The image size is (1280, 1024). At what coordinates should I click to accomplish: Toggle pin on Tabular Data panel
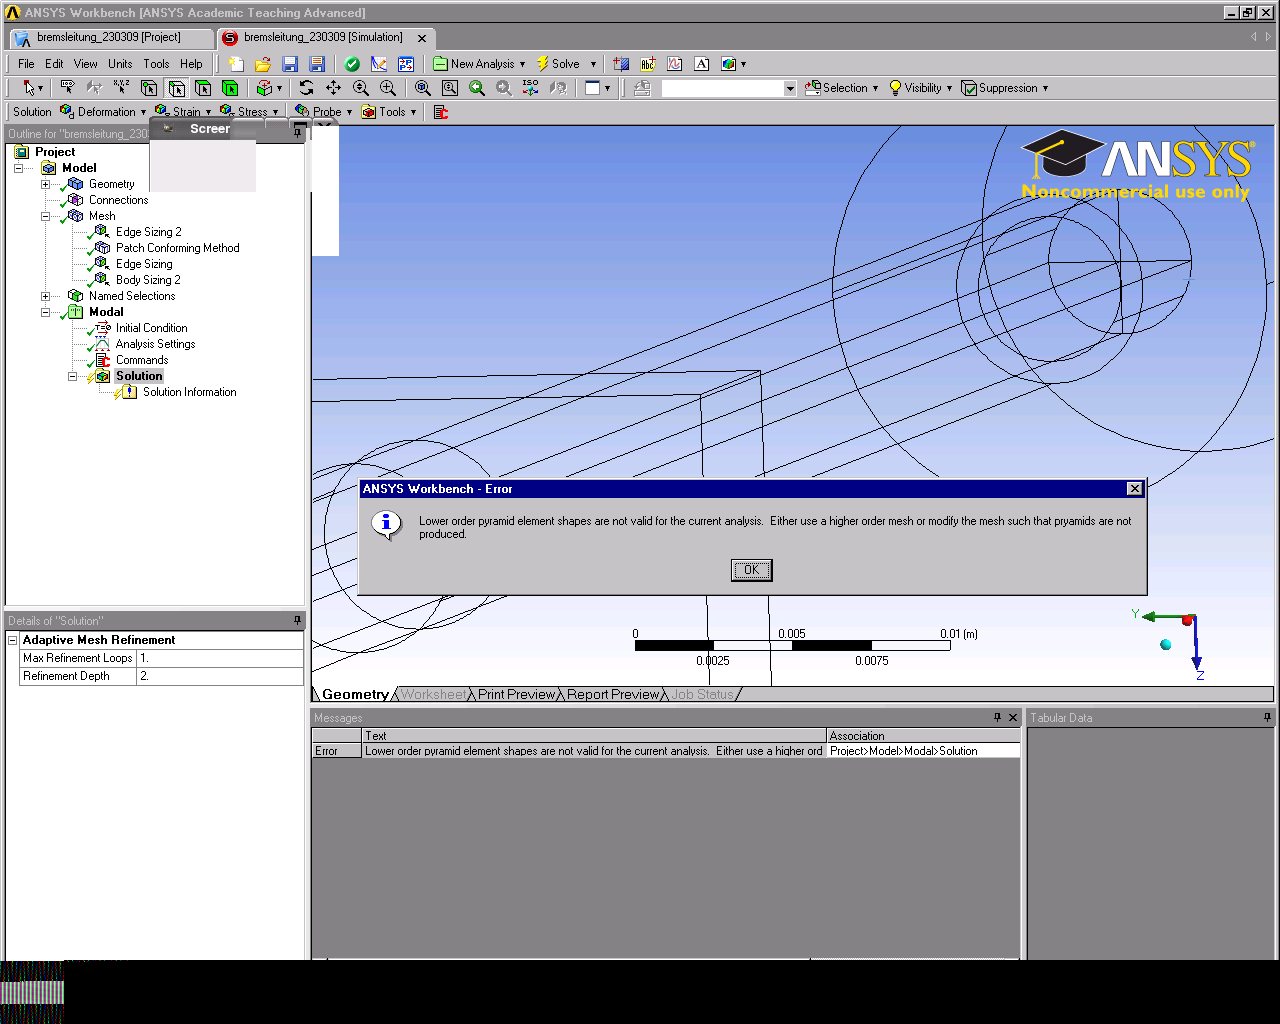click(x=1268, y=717)
